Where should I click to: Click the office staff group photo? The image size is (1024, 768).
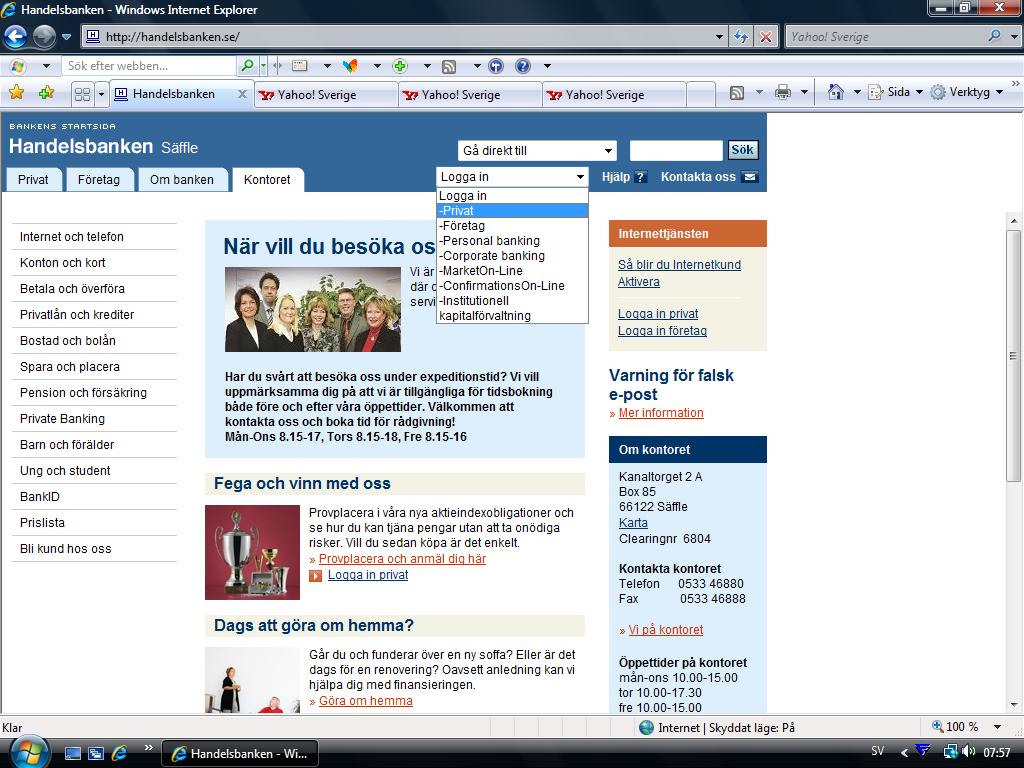tap(313, 310)
